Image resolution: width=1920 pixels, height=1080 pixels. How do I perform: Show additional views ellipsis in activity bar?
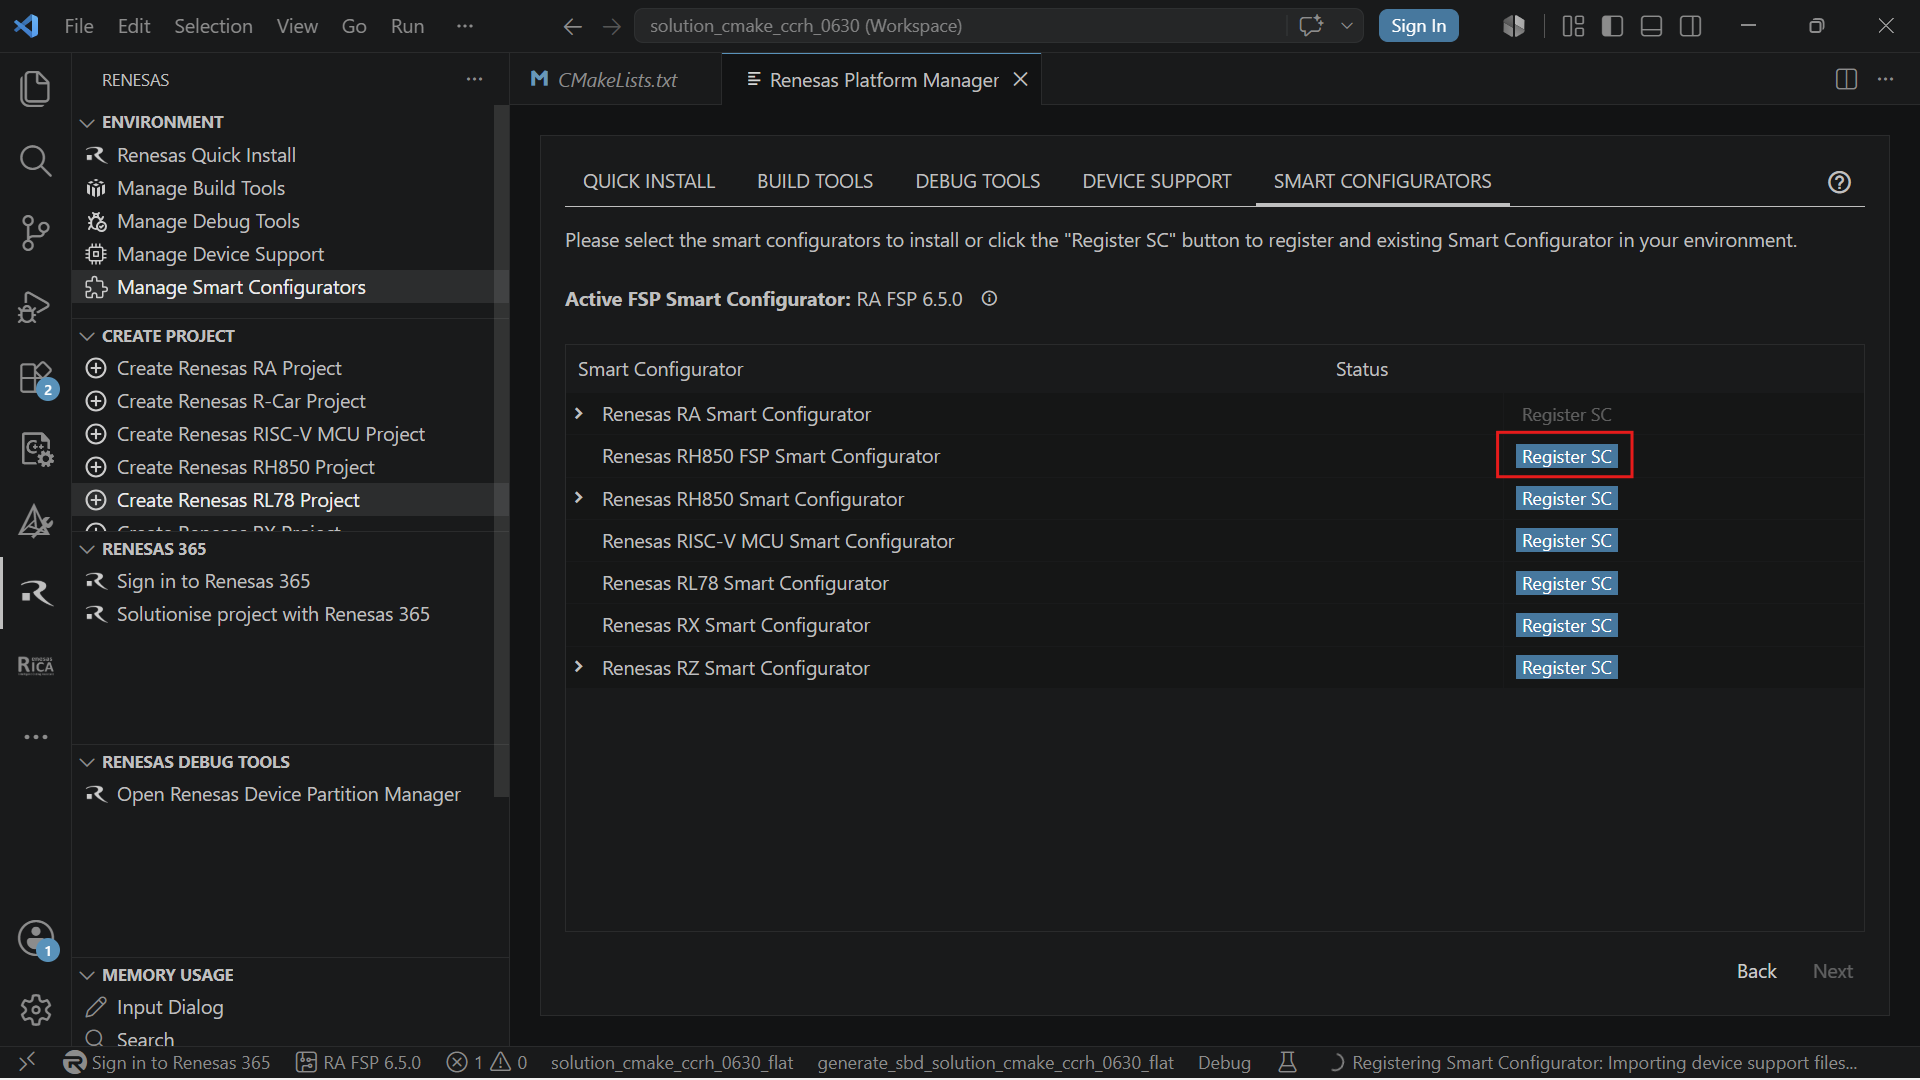[36, 737]
